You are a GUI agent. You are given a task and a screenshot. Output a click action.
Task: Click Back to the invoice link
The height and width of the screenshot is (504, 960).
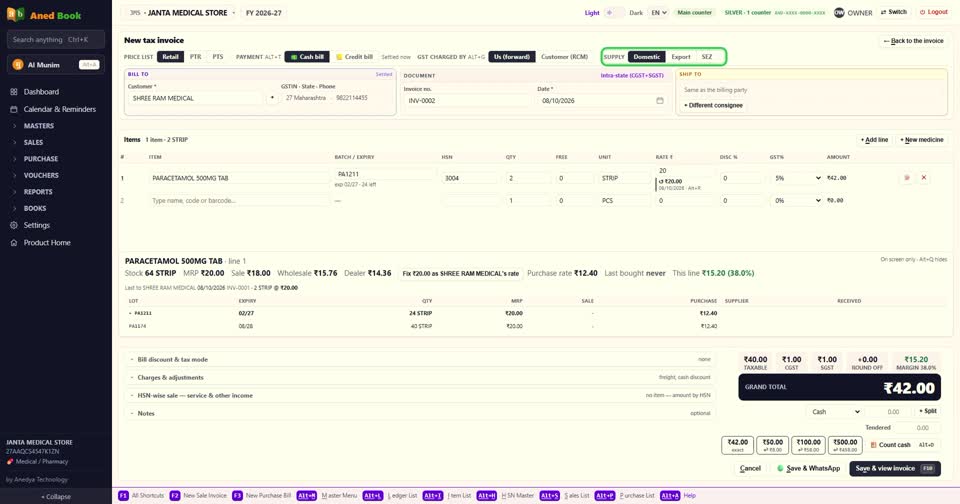[913, 41]
